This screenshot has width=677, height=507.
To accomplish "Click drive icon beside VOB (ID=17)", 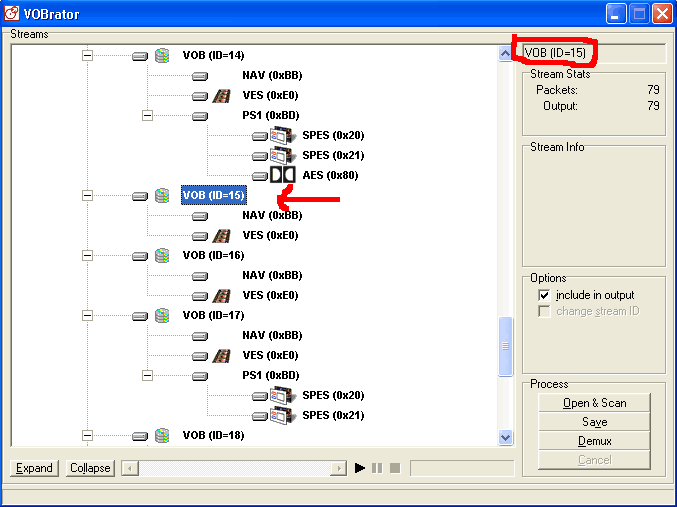I will [140, 316].
